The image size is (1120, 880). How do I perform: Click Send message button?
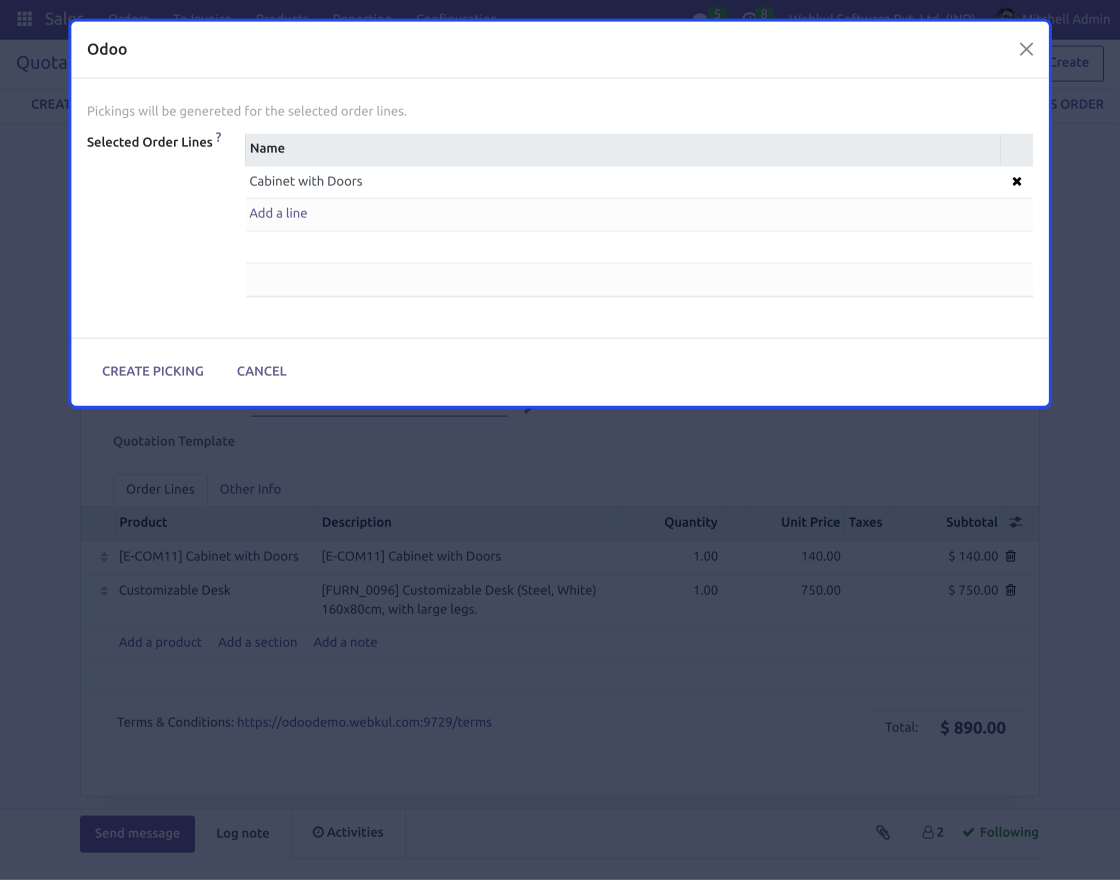(x=137, y=834)
